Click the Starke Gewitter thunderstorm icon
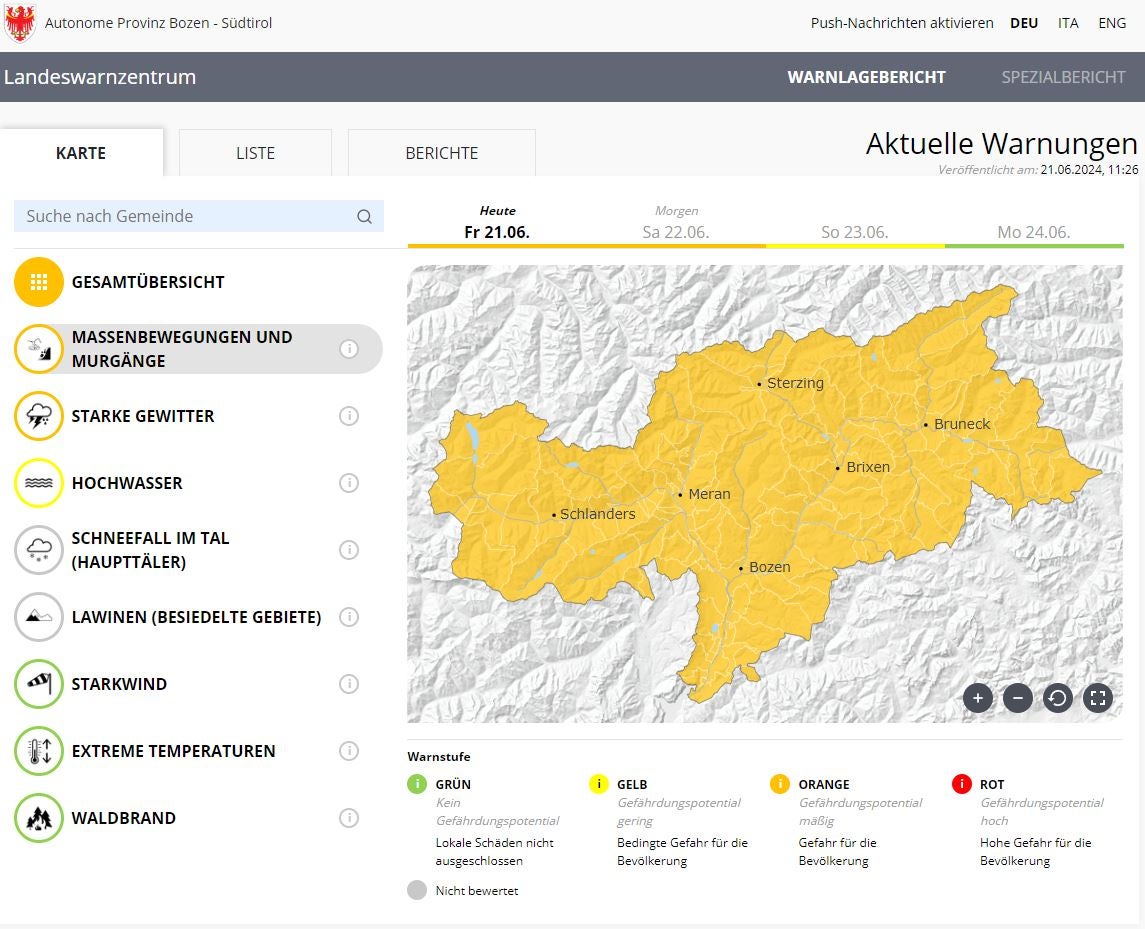Screen dimensions: 1145x929 coord(39,416)
